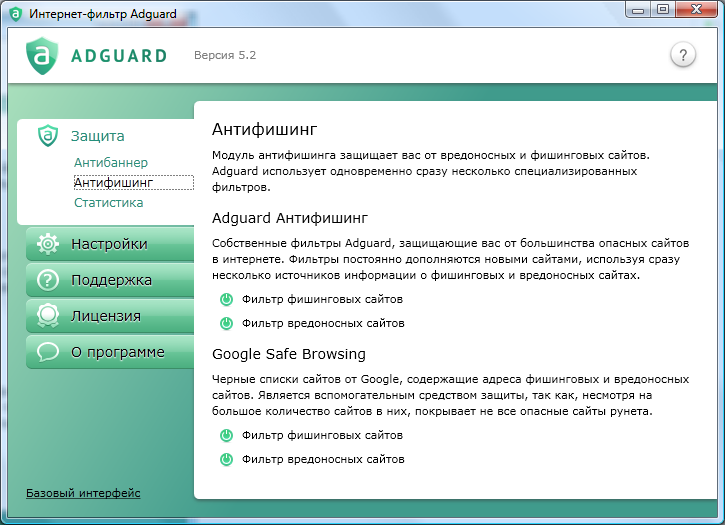Toggle Google Safe Browsing фильтр фишинговых сайтов
The image size is (725, 525).
[x=226, y=435]
